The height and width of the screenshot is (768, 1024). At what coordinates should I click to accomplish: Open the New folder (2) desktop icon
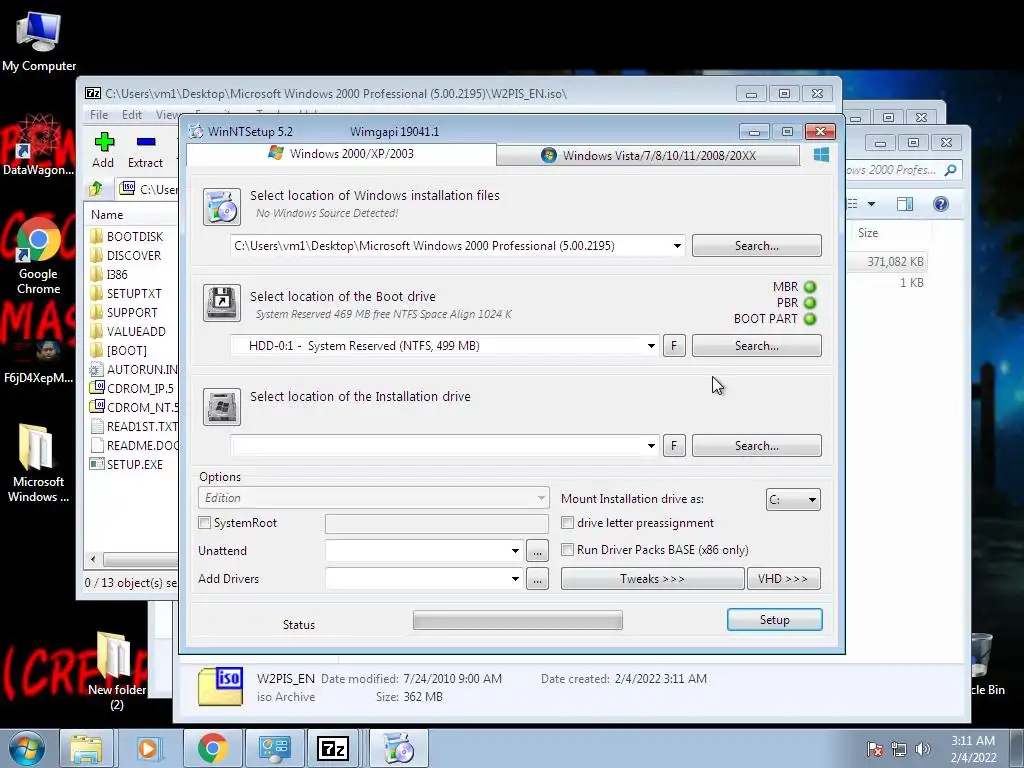pyautogui.click(x=116, y=671)
